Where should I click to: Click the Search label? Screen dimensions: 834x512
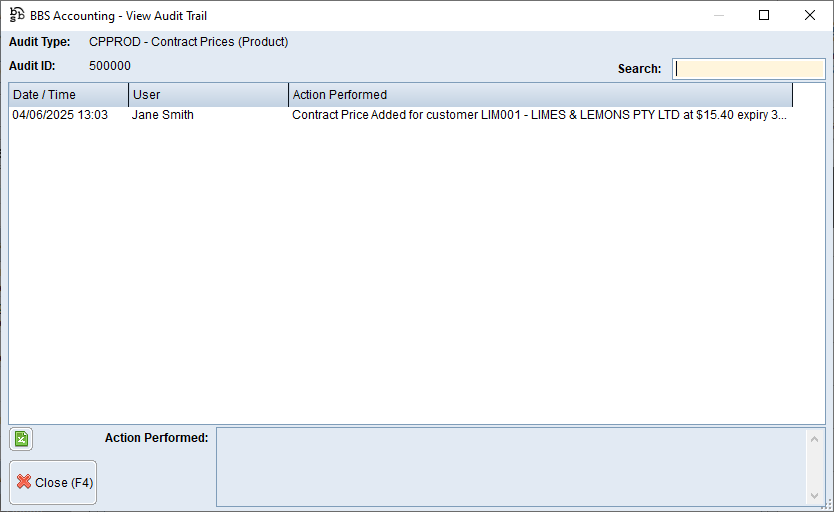coord(639,69)
